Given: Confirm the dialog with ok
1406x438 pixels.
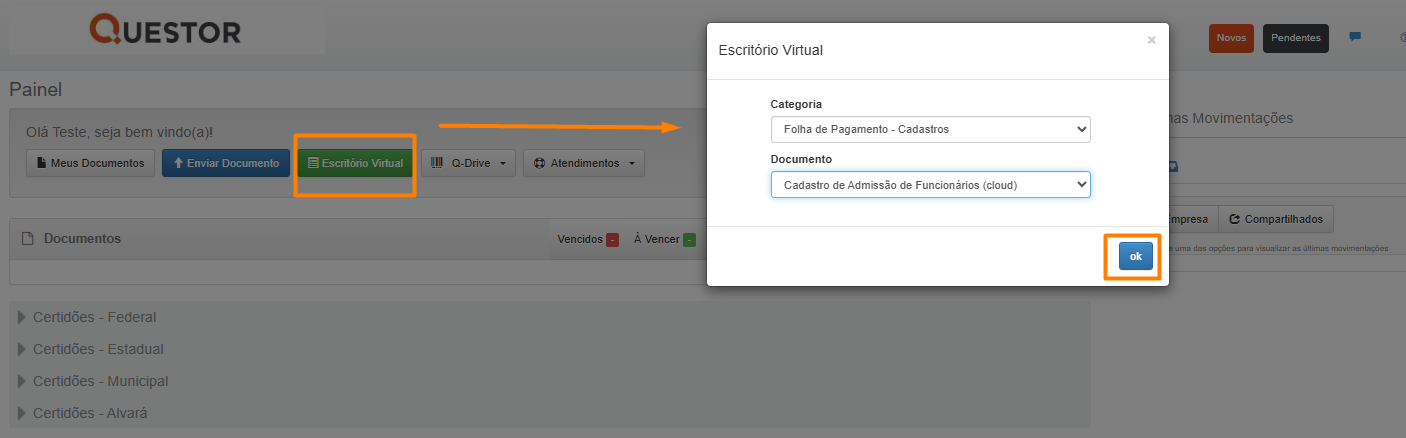Looking at the screenshot, I should click(1135, 257).
